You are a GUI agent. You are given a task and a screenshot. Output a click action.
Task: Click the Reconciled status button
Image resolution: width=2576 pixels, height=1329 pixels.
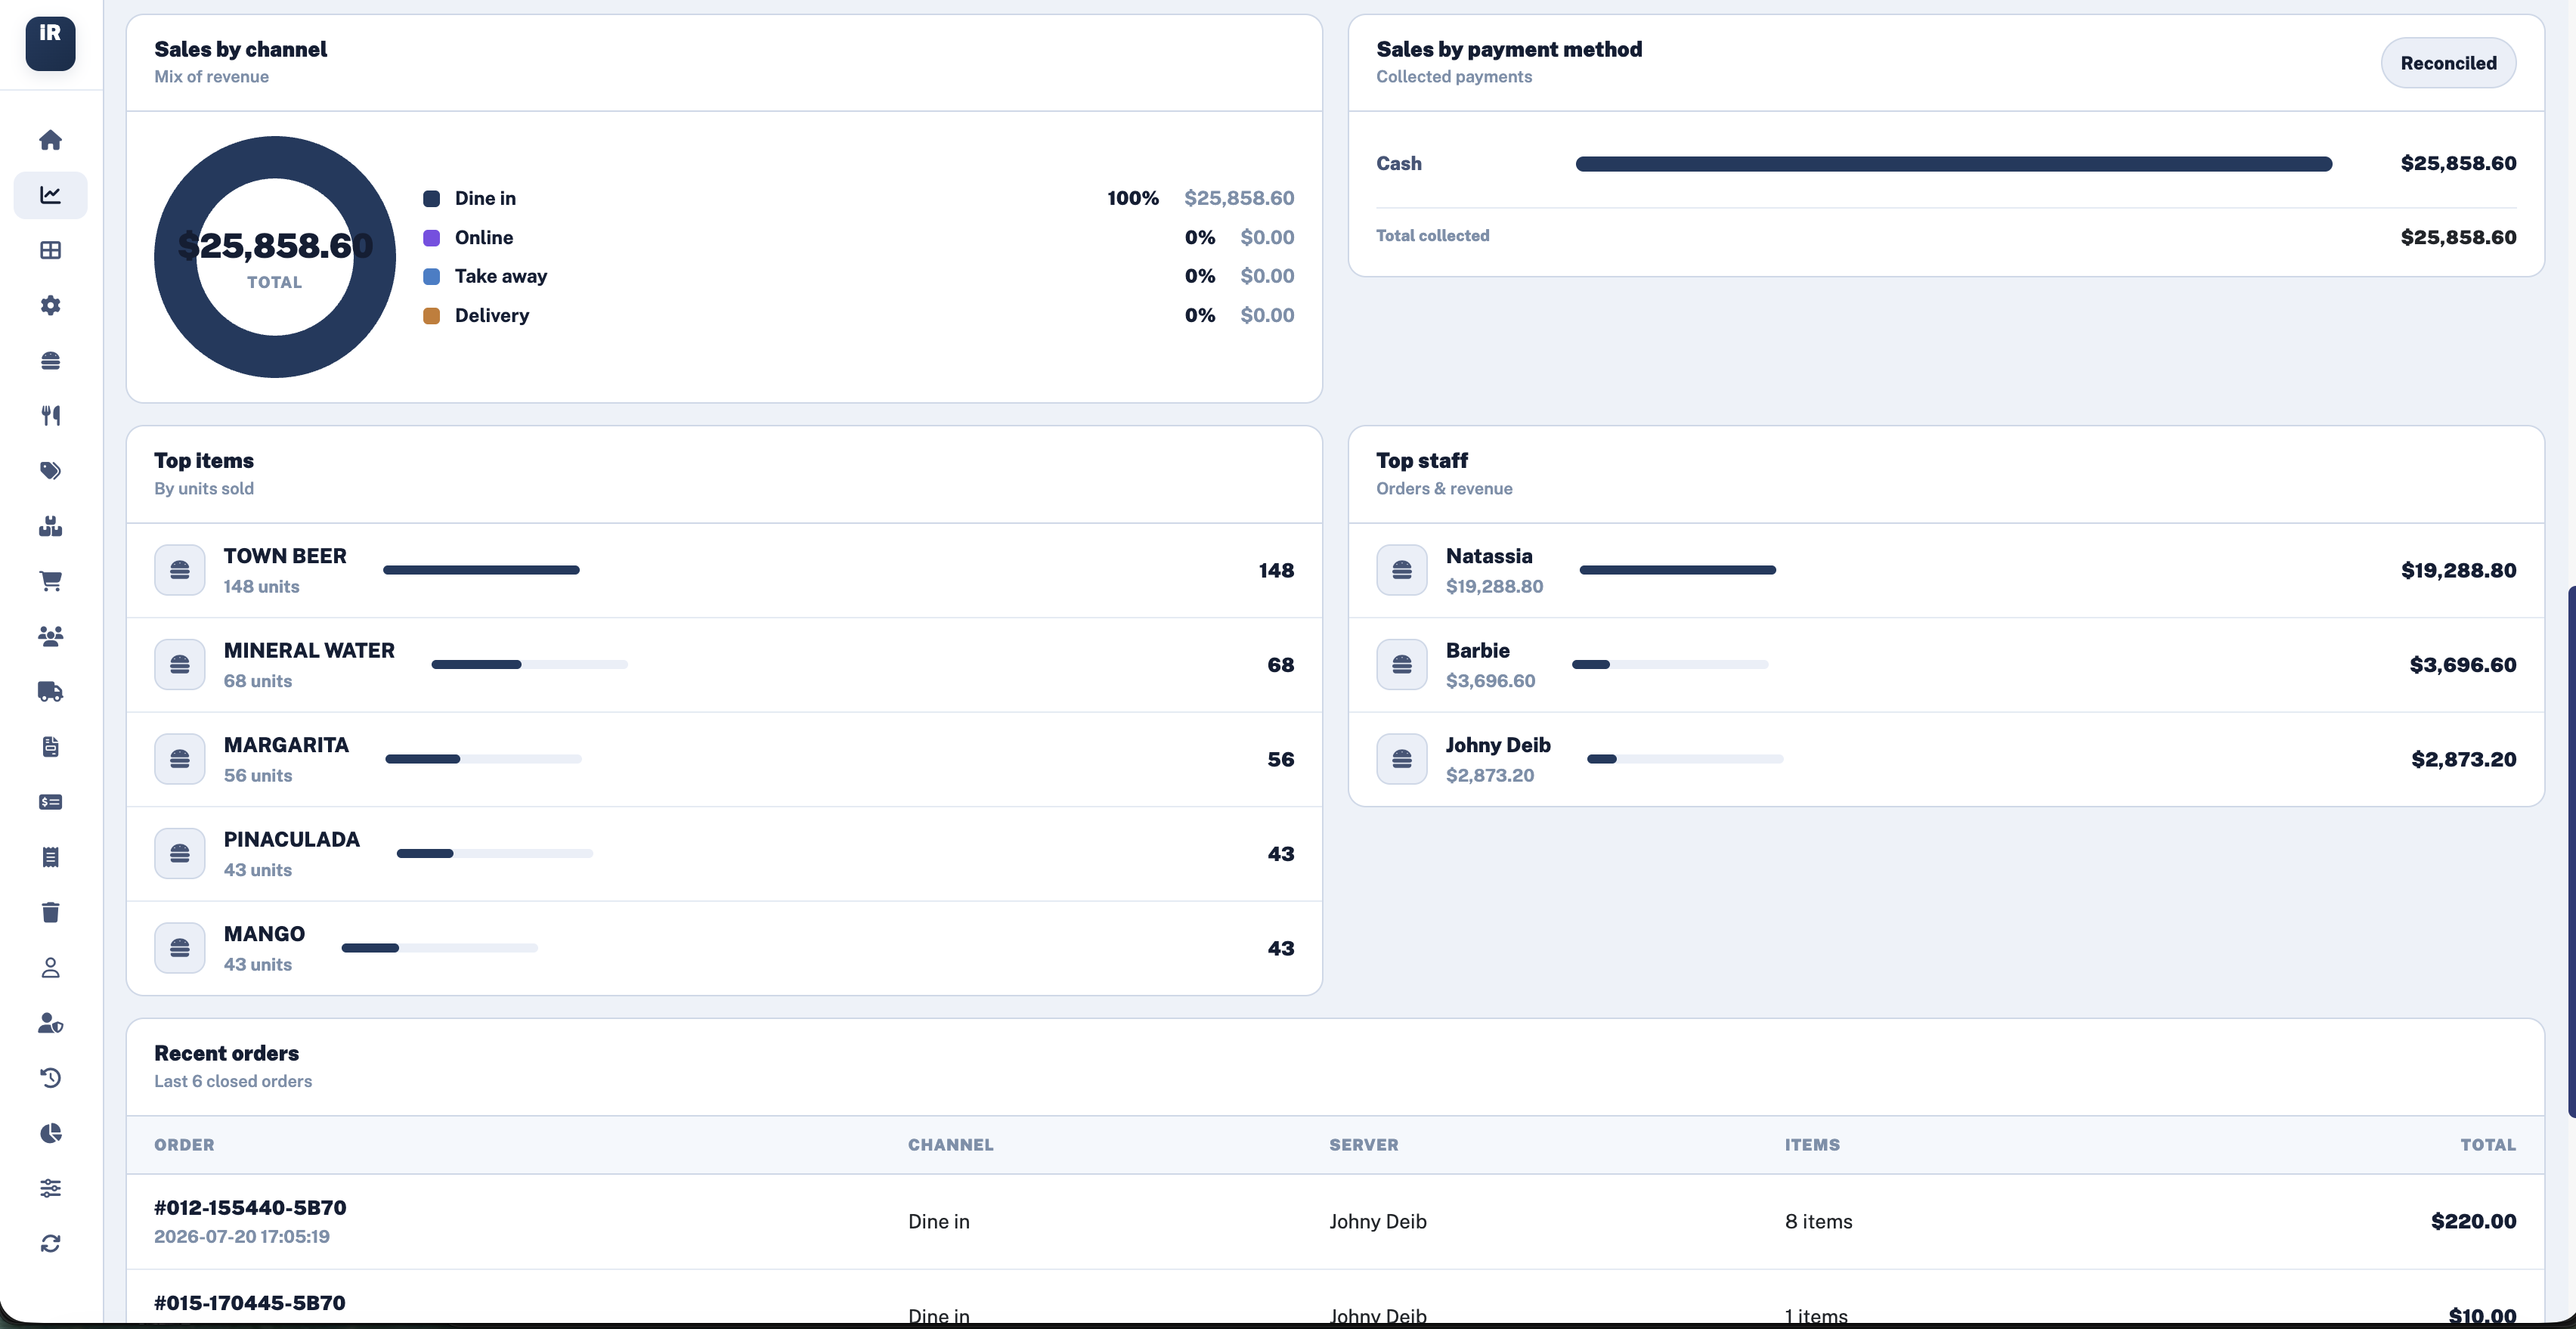point(2448,63)
